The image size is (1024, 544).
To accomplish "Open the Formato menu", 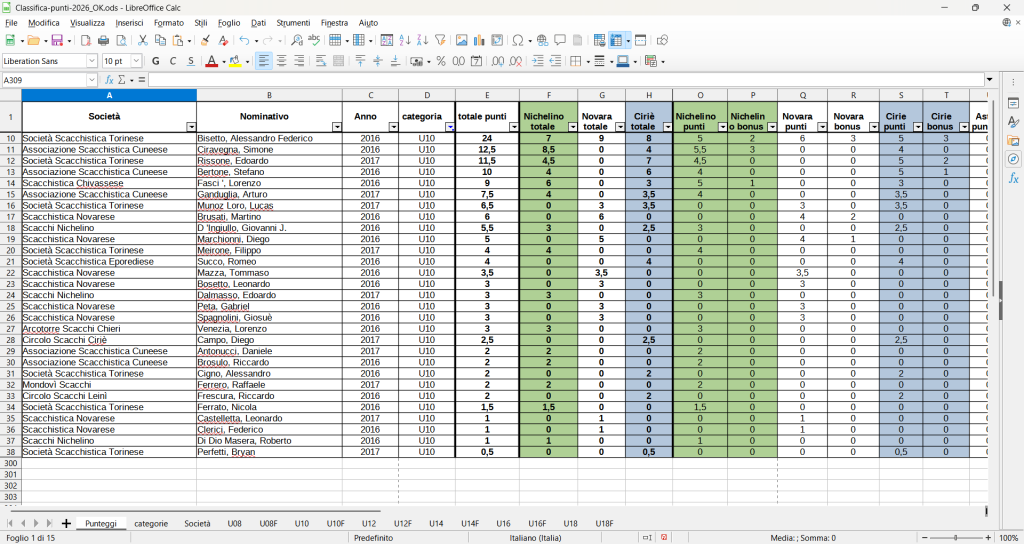I will (x=168, y=22).
